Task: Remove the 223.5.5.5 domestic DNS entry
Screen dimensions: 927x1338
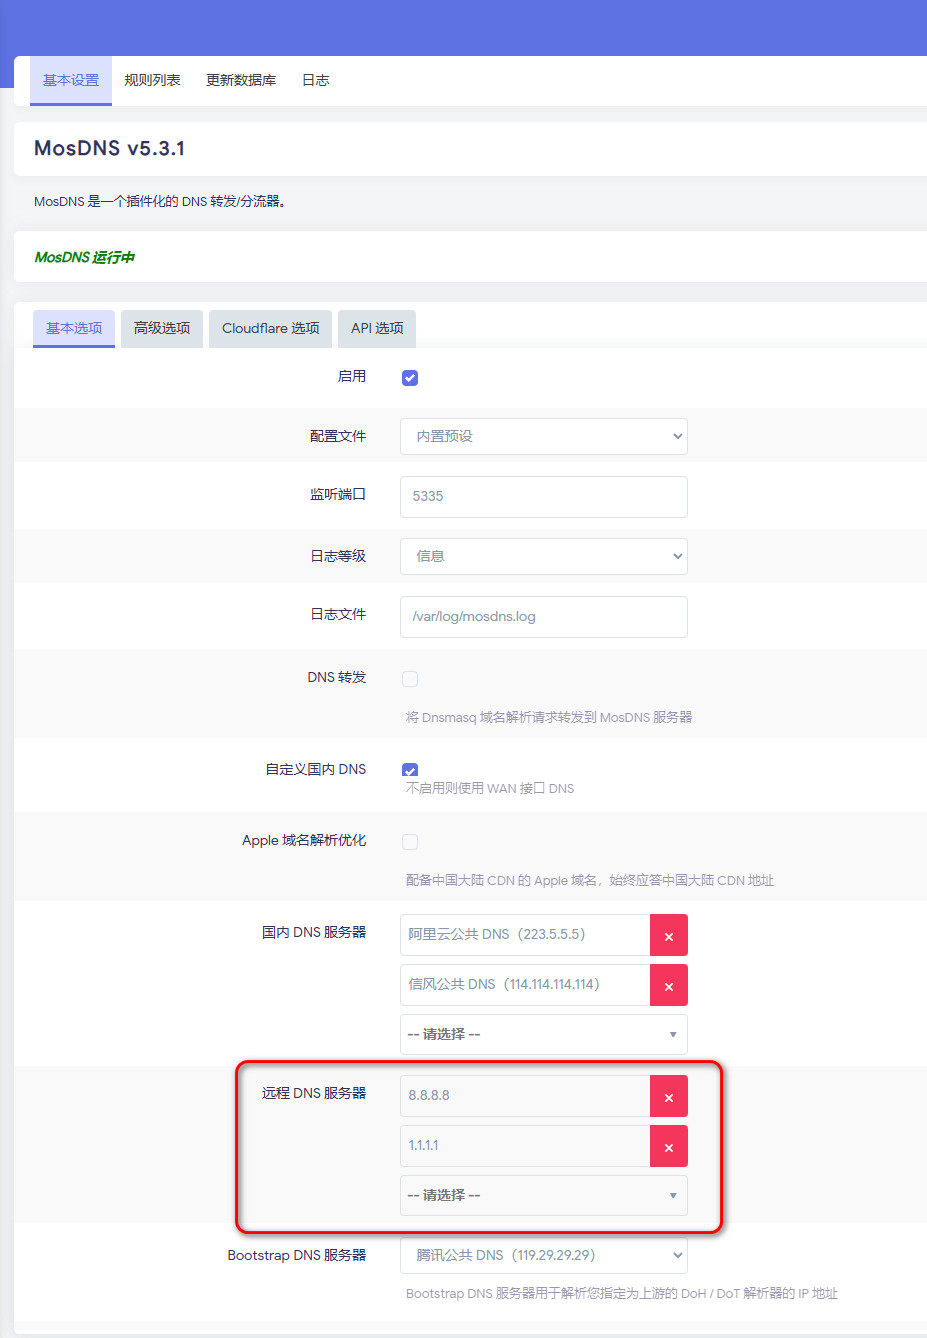Action: [669, 935]
